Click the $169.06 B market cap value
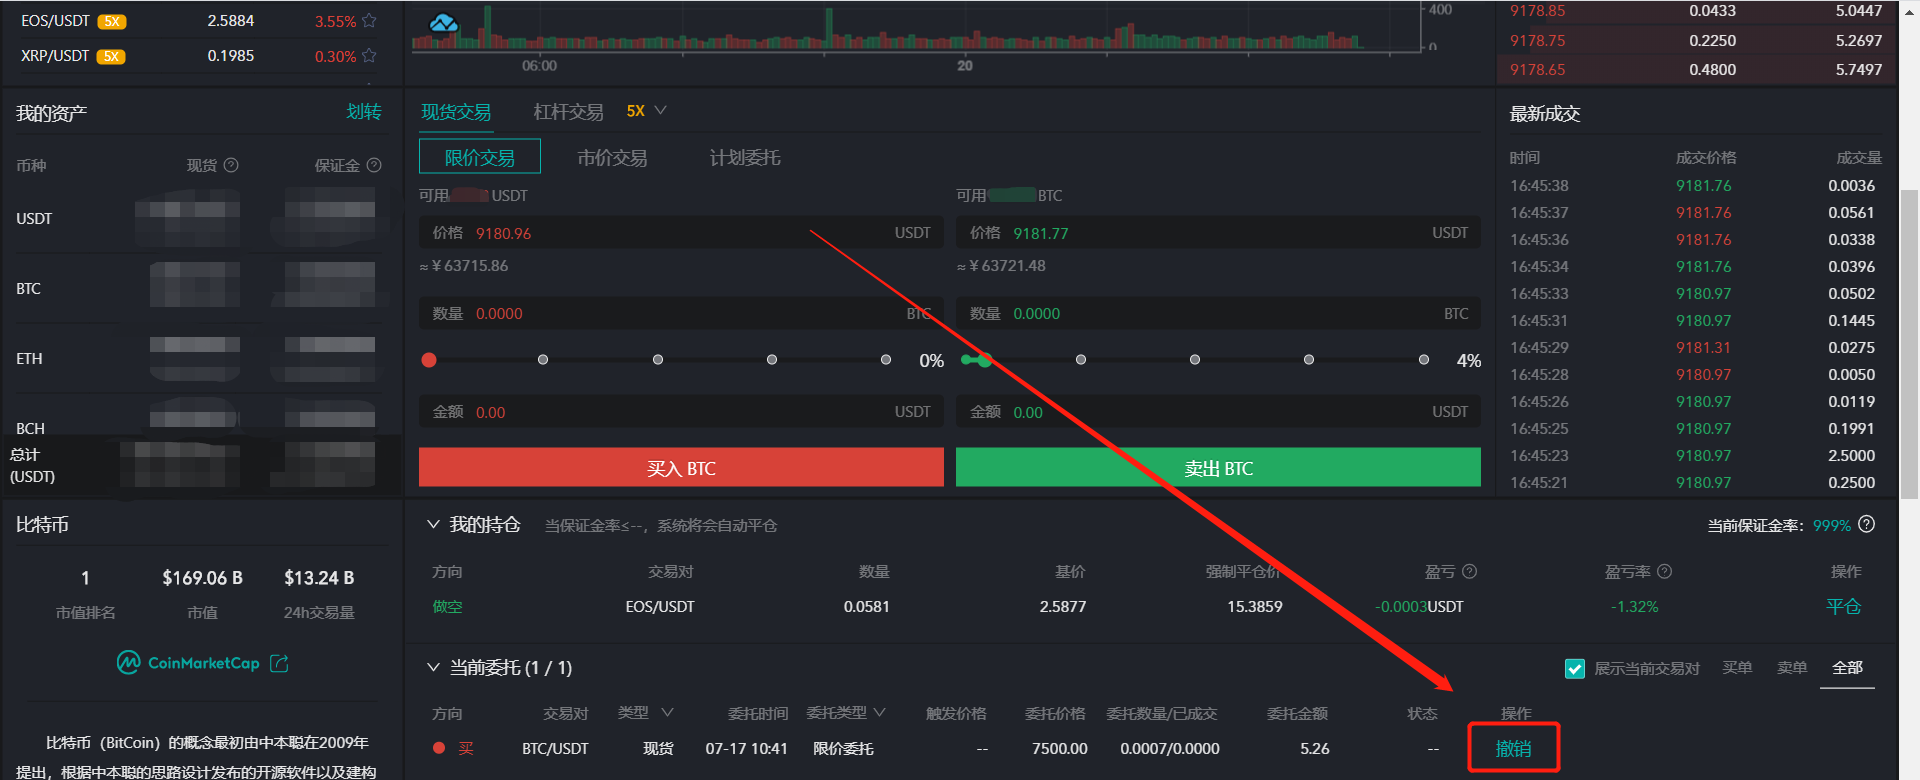The image size is (1920, 780). pos(202,578)
